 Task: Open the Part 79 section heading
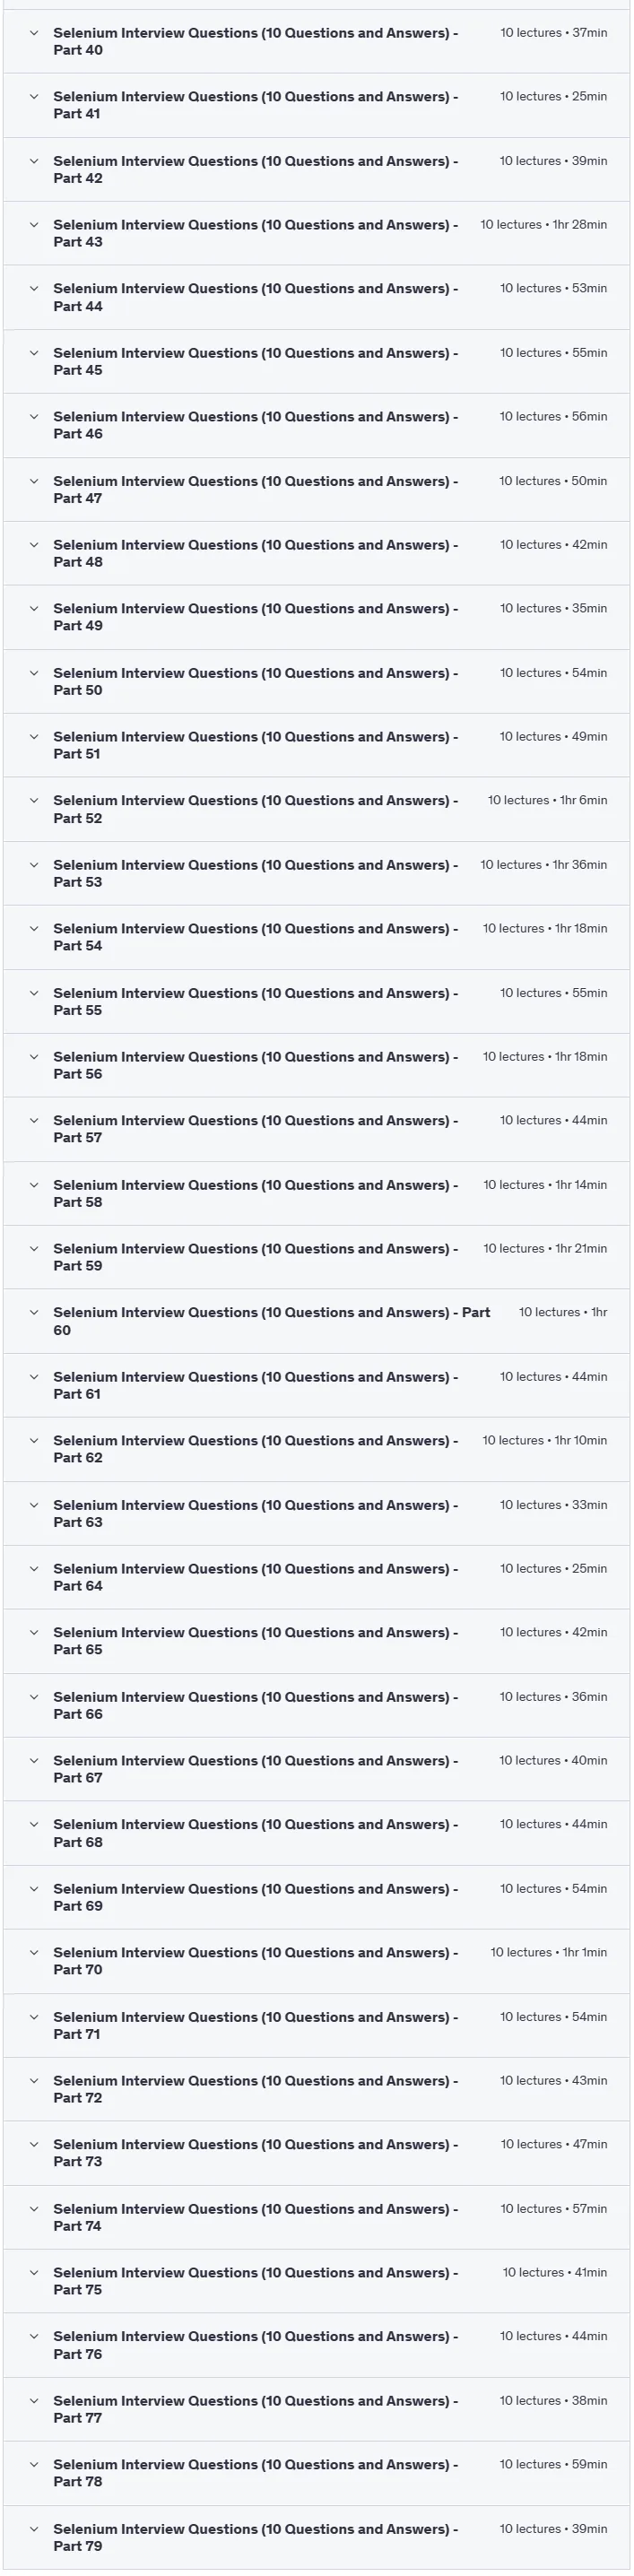tap(256, 2537)
